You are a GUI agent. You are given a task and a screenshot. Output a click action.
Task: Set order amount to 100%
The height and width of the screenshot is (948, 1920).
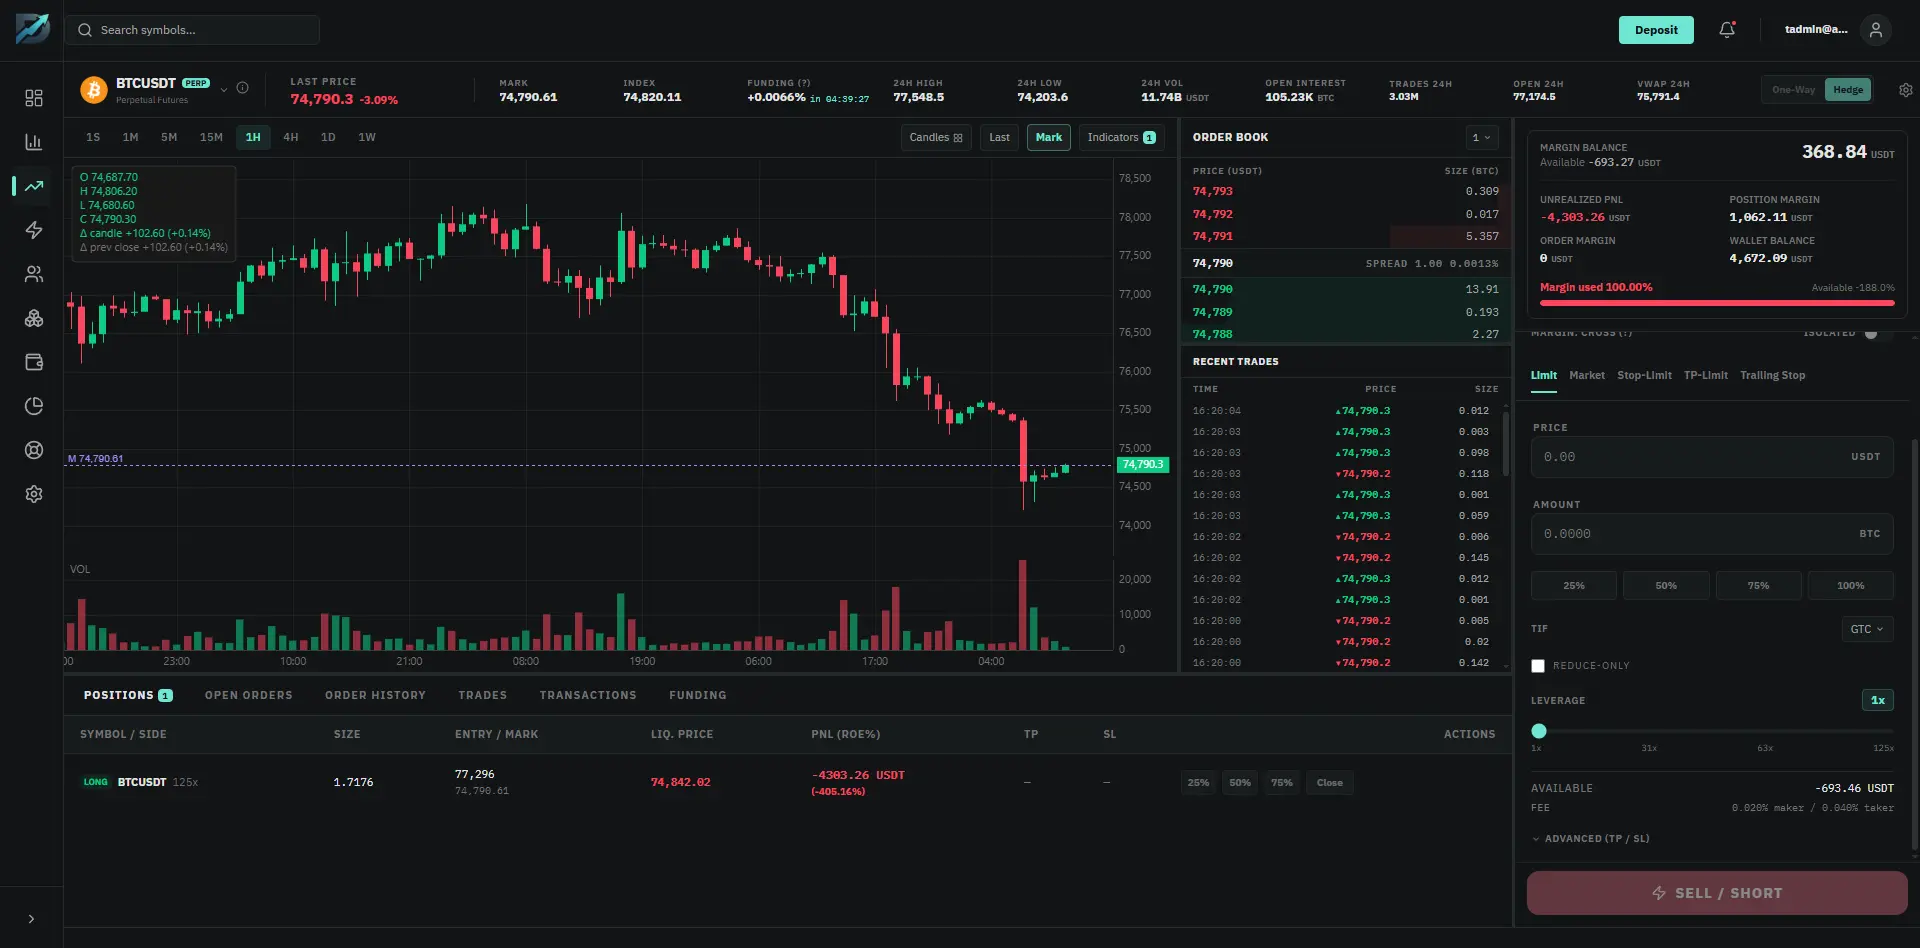(x=1850, y=586)
